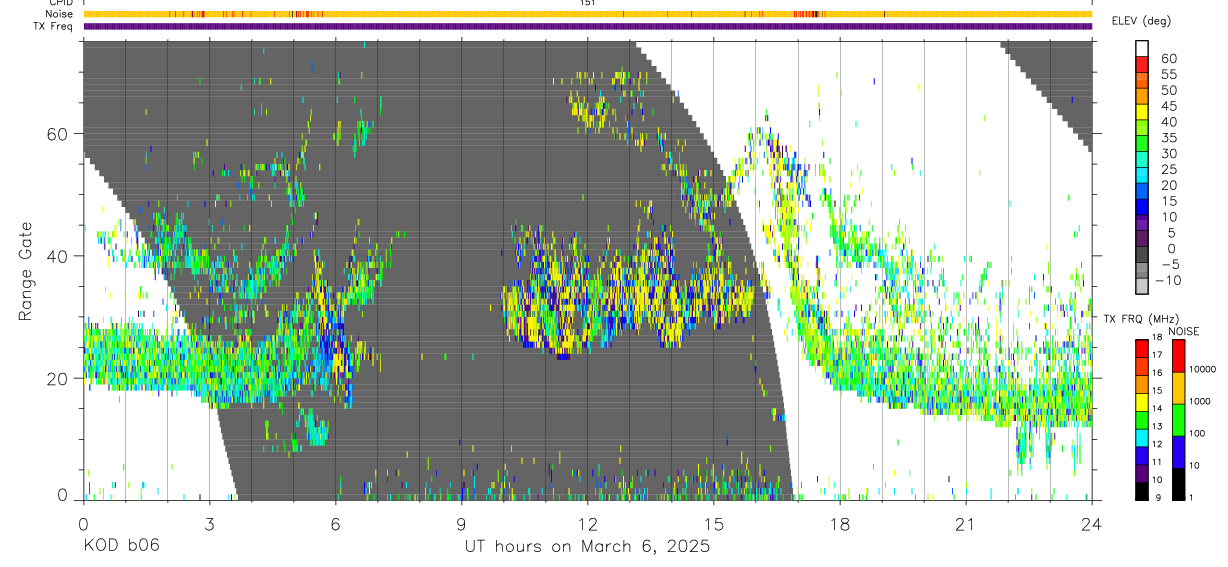Click the x-axis tick label '6'
This screenshot has height=567, width=1228.
tap(335, 524)
